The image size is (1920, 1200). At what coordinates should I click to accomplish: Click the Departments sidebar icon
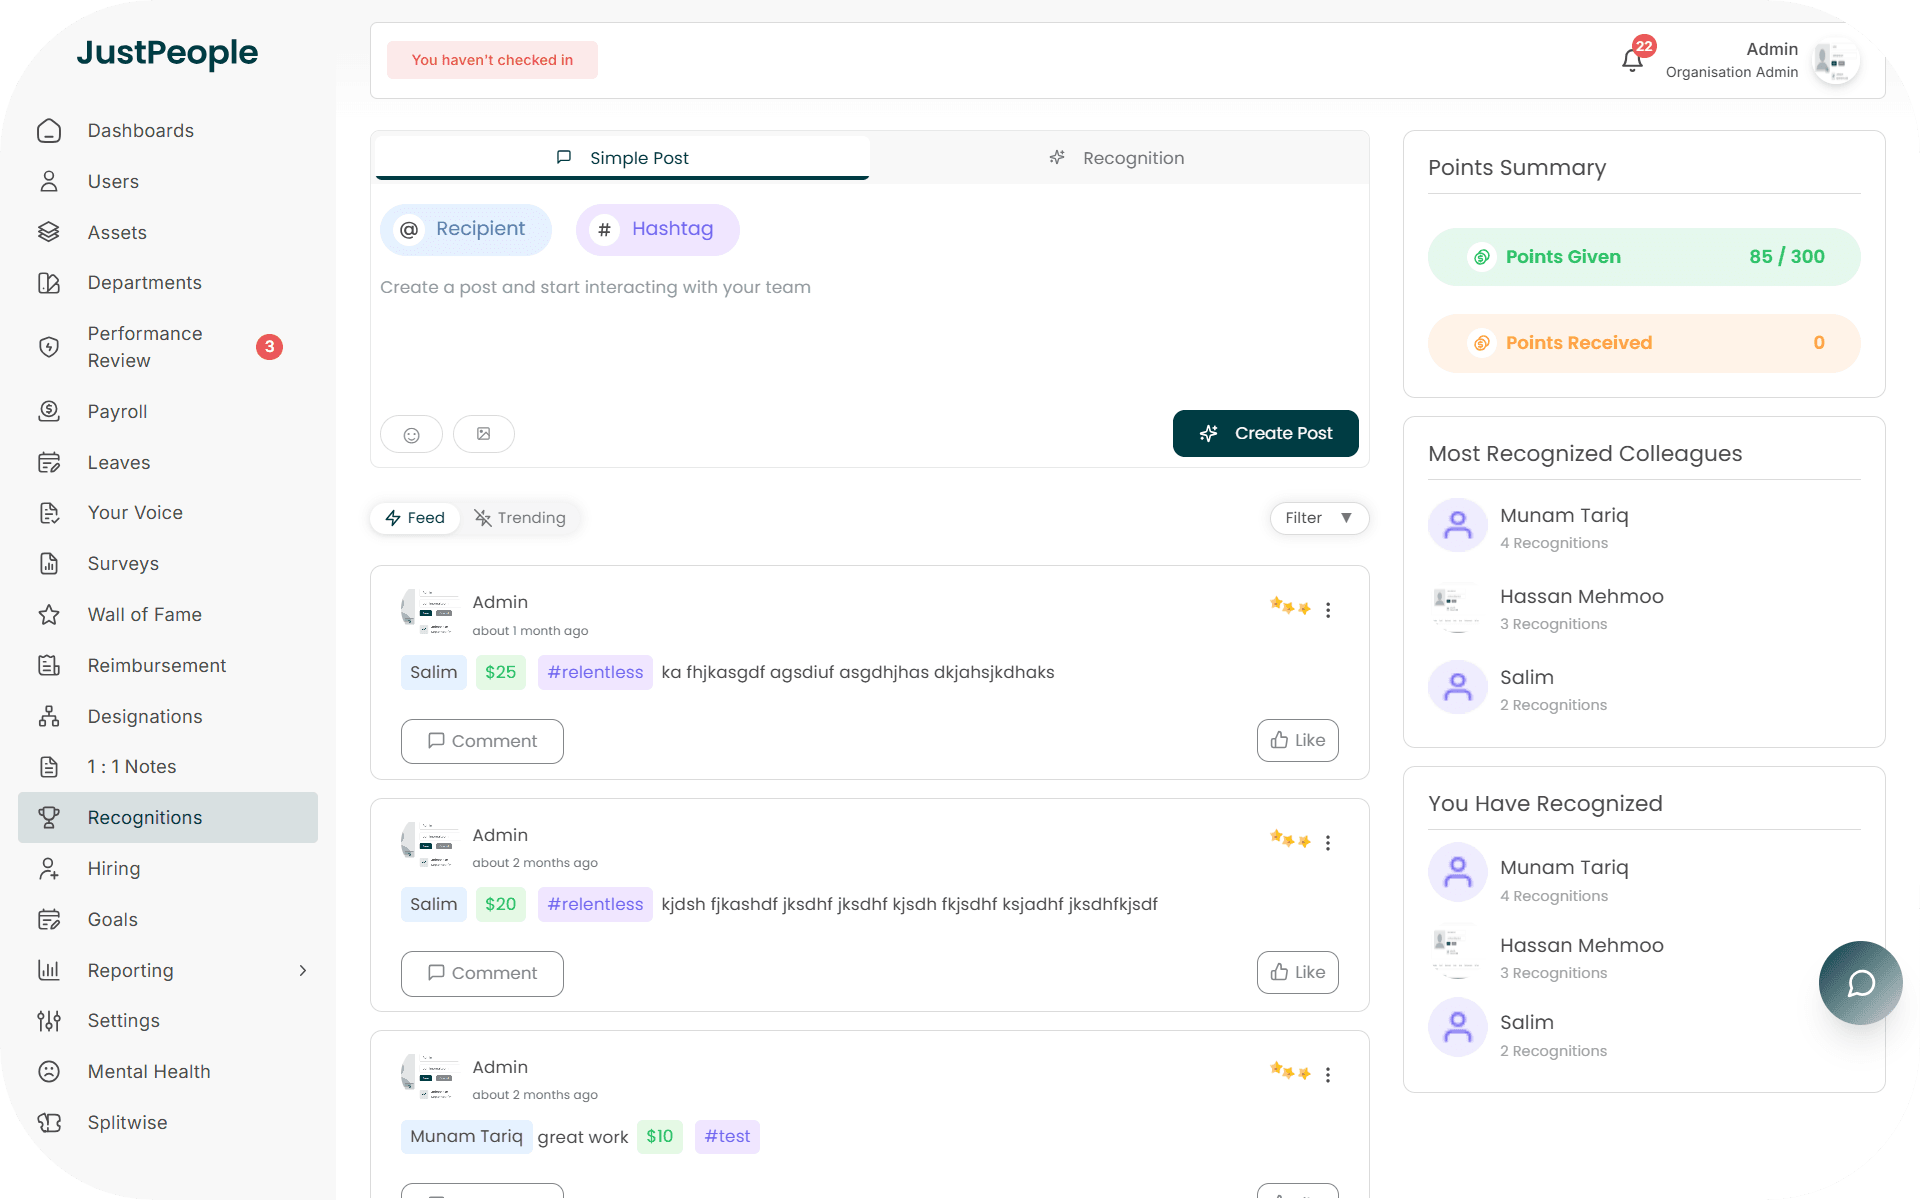49,283
